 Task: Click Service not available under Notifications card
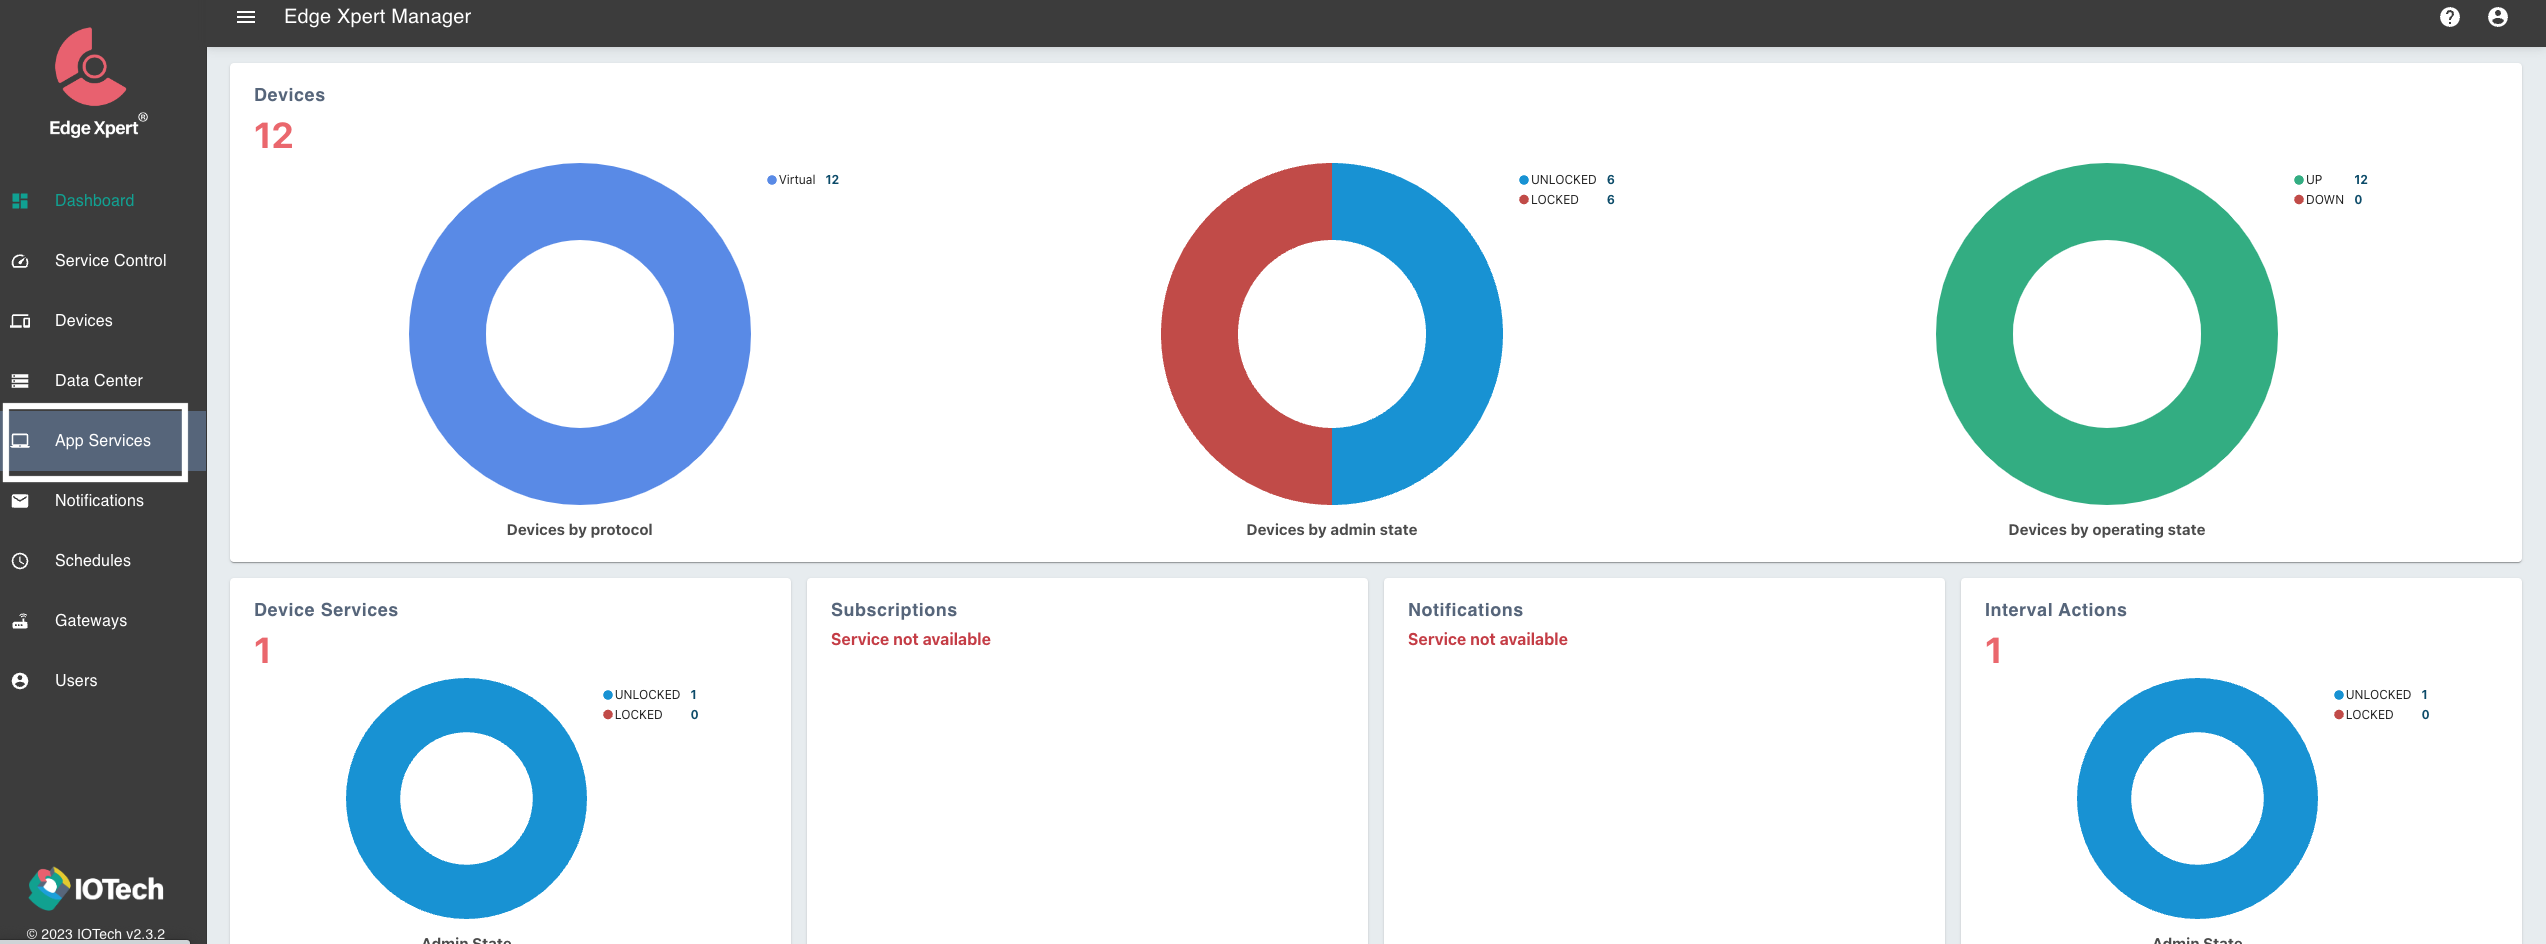tap(1488, 639)
